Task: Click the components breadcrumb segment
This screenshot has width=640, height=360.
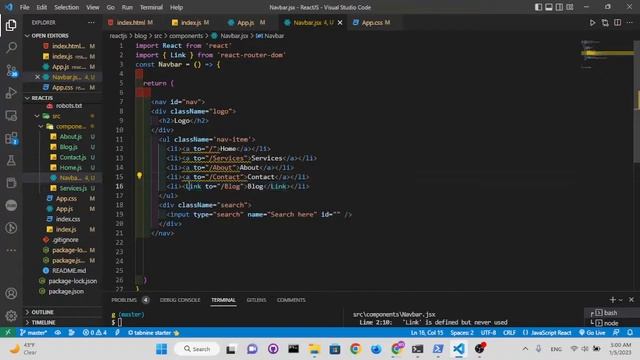Action: pos(186,36)
